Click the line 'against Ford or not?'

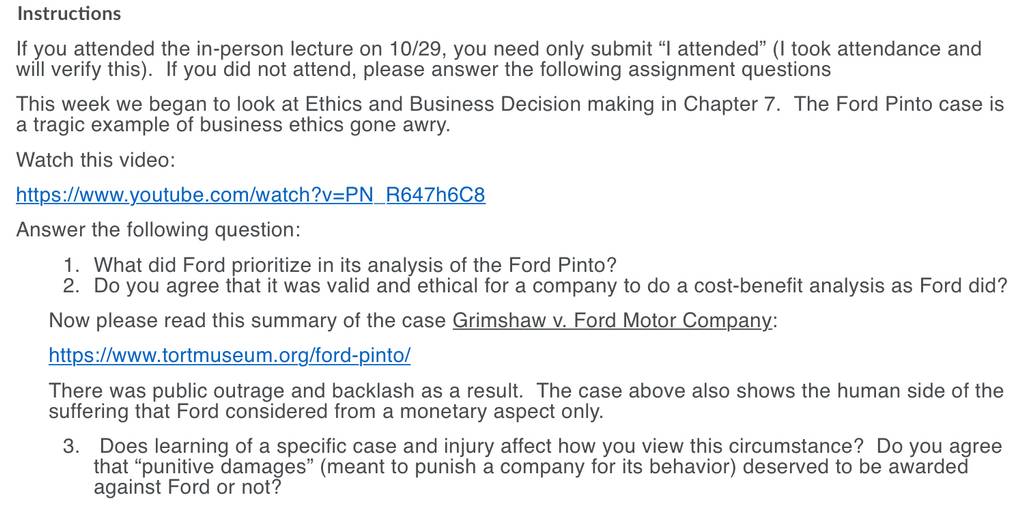[x=187, y=487]
